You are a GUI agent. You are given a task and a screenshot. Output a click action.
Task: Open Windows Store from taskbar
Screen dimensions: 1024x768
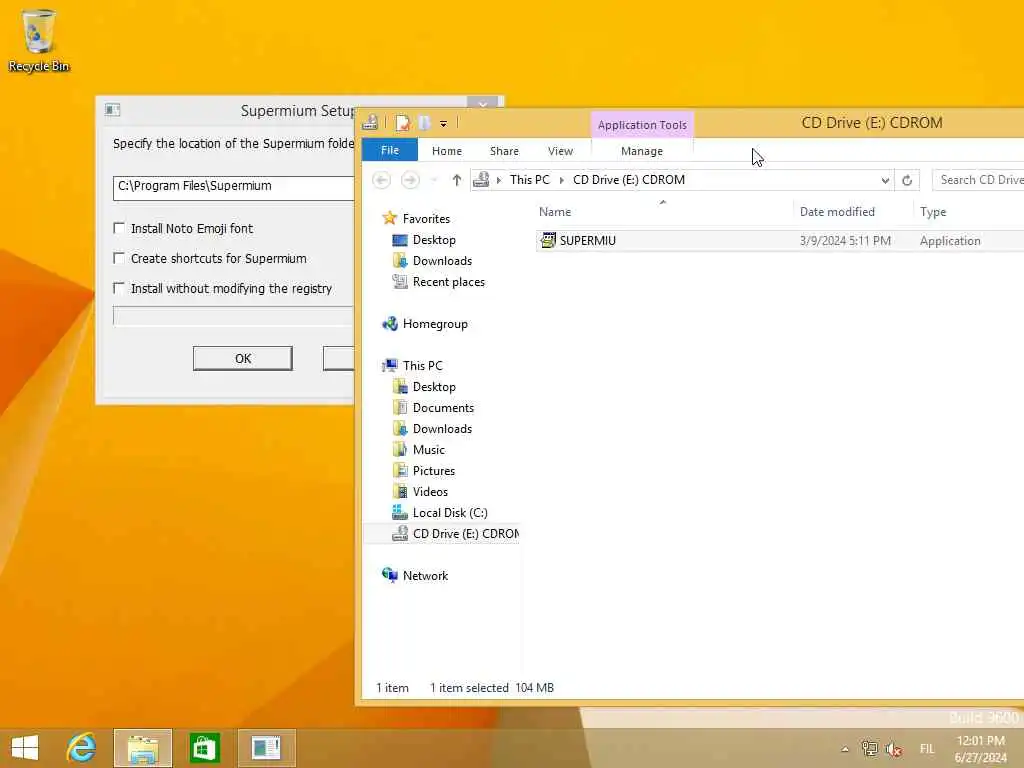point(204,748)
